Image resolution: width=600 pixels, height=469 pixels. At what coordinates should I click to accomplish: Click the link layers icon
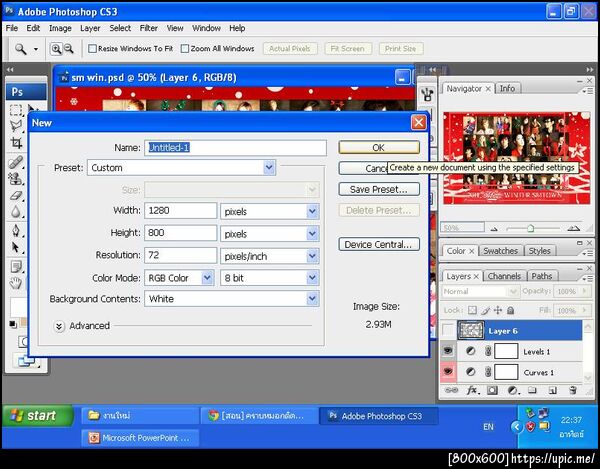point(451,390)
